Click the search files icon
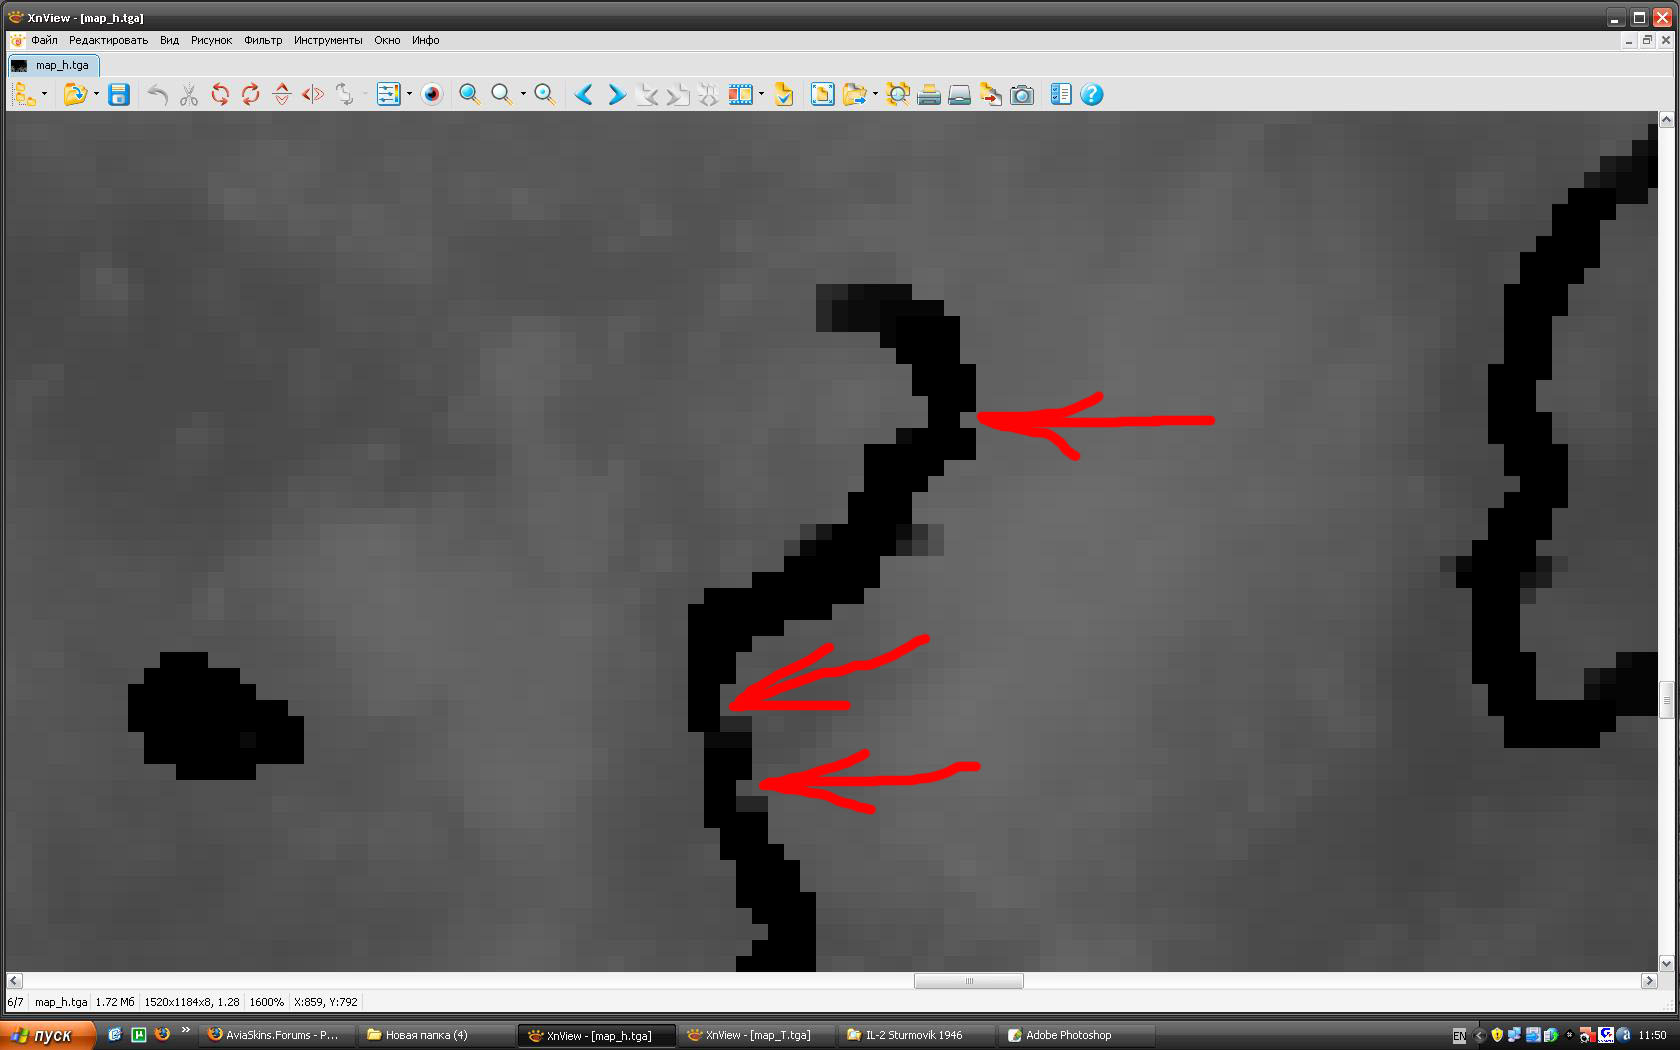Image resolution: width=1680 pixels, height=1050 pixels. (x=898, y=94)
